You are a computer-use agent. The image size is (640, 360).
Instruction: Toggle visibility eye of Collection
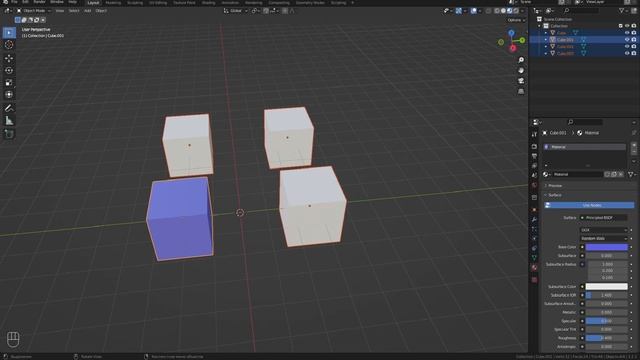point(627,26)
